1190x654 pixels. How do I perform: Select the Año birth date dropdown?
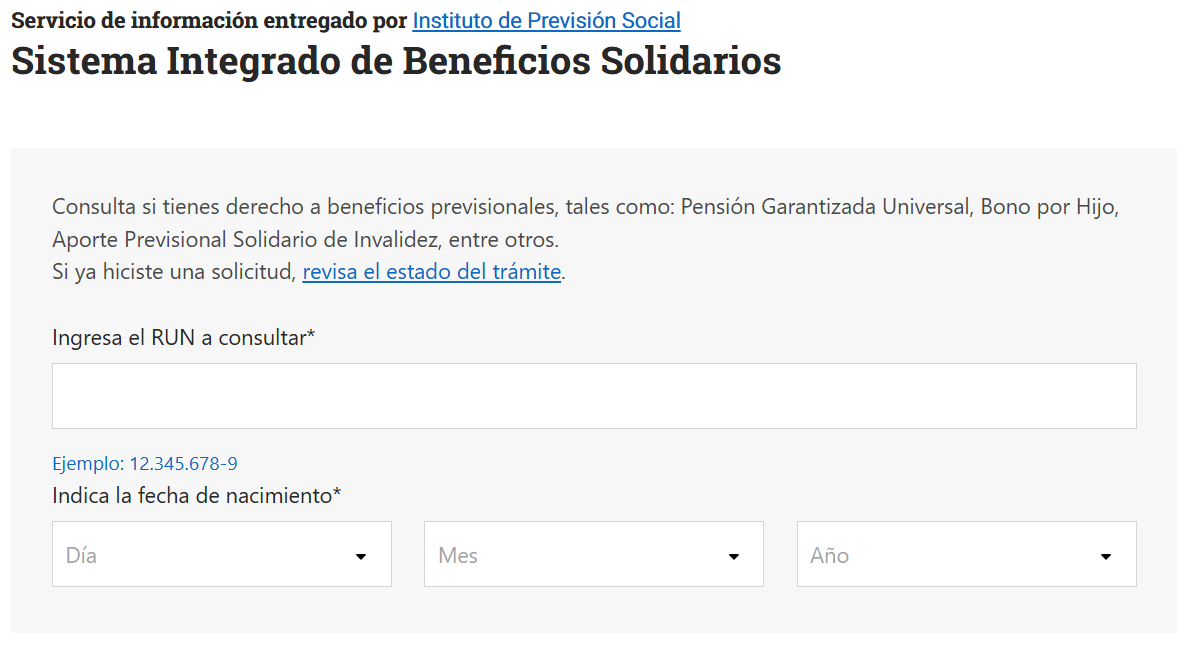coord(966,554)
